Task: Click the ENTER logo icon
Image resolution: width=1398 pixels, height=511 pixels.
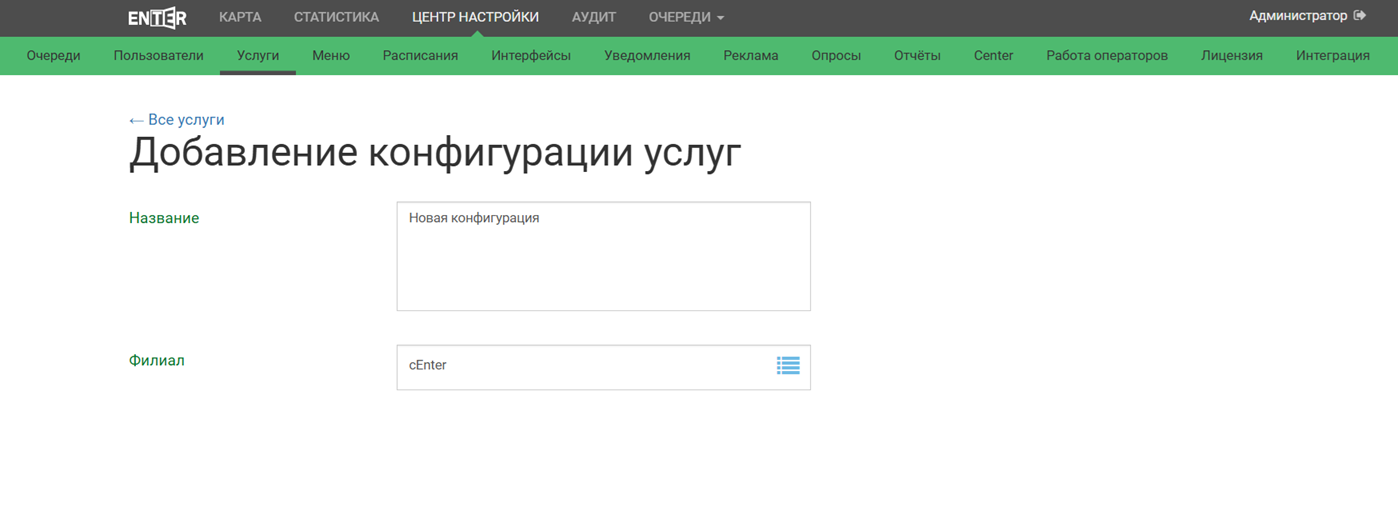Action: (157, 18)
